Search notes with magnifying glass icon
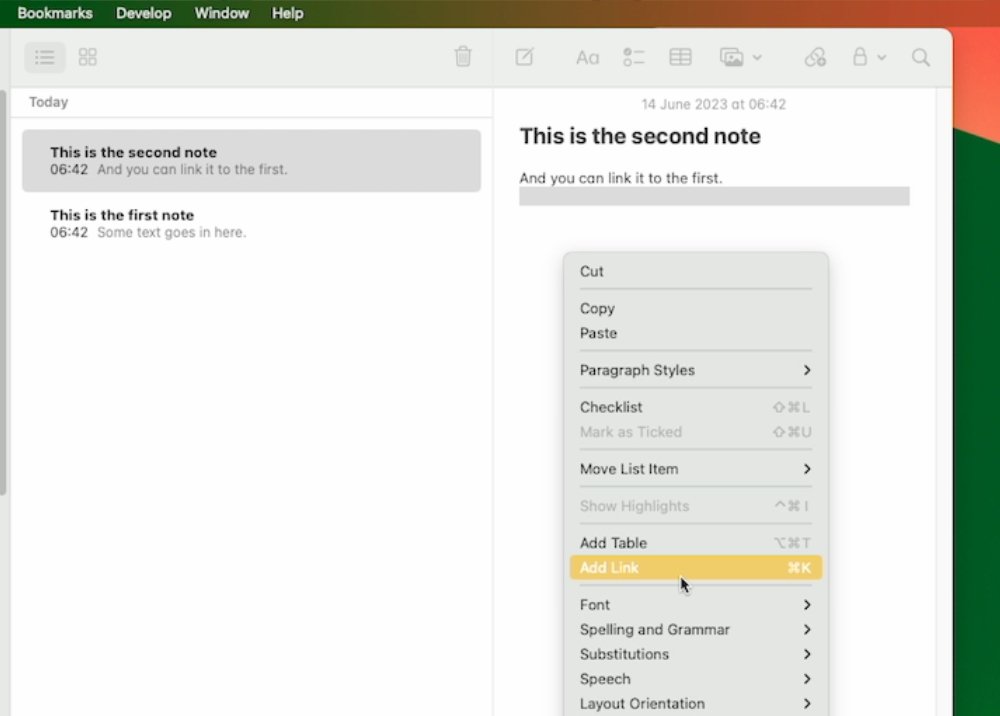The image size is (1000, 716). click(921, 57)
